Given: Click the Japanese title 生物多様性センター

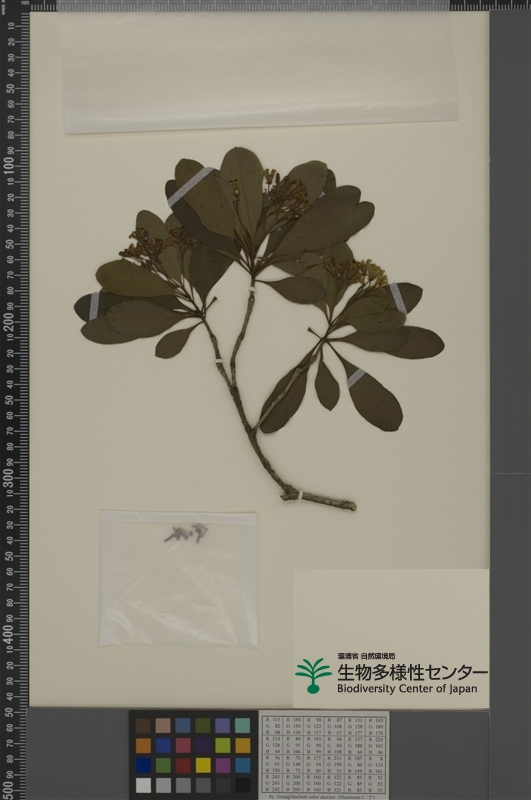Looking at the screenshot, I should (412, 672).
